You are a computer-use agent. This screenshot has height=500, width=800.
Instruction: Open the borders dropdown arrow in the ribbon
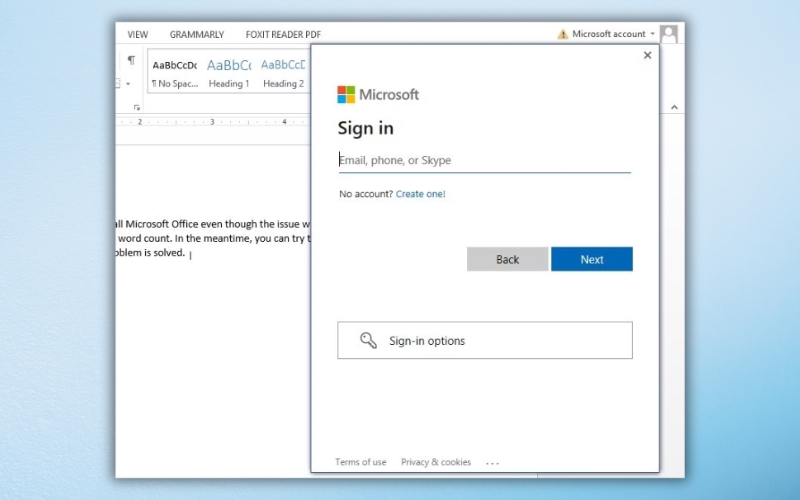128,84
